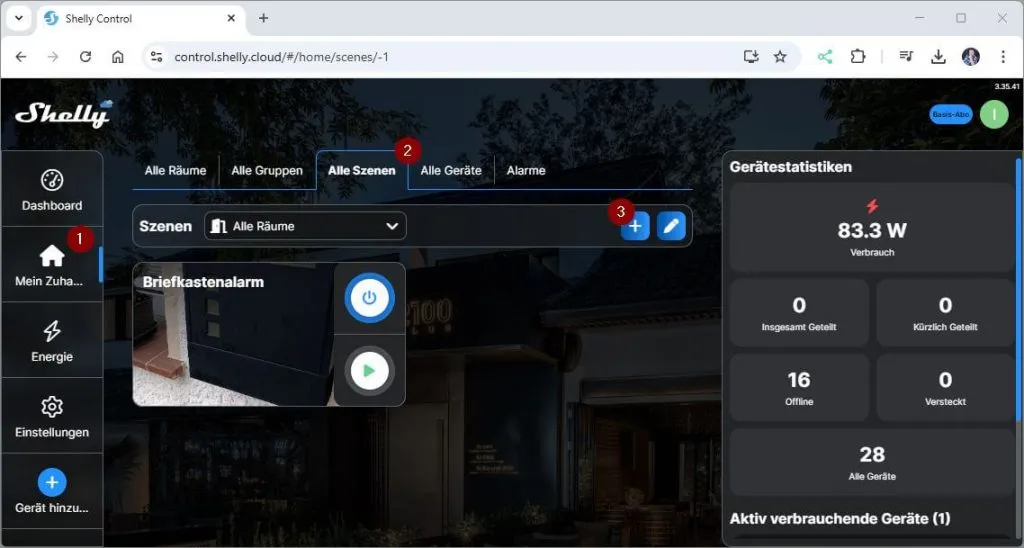Open Einstellungen gear in sidebar
The image size is (1024, 548).
tap(52, 416)
